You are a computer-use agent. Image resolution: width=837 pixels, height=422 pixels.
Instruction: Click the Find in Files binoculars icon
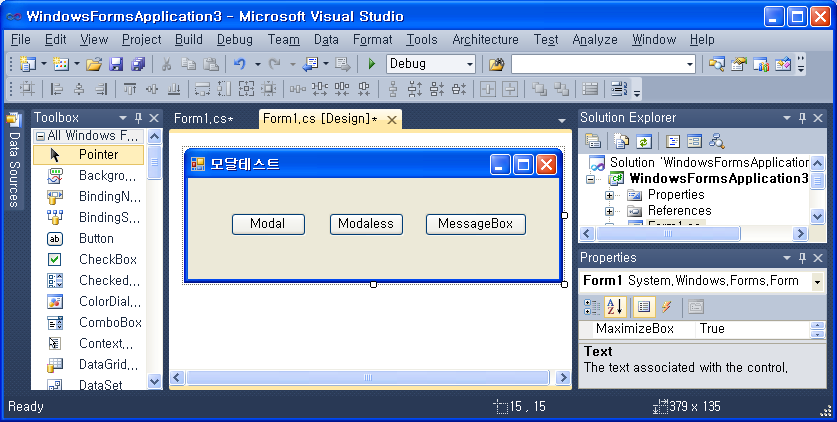click(496, 65)
